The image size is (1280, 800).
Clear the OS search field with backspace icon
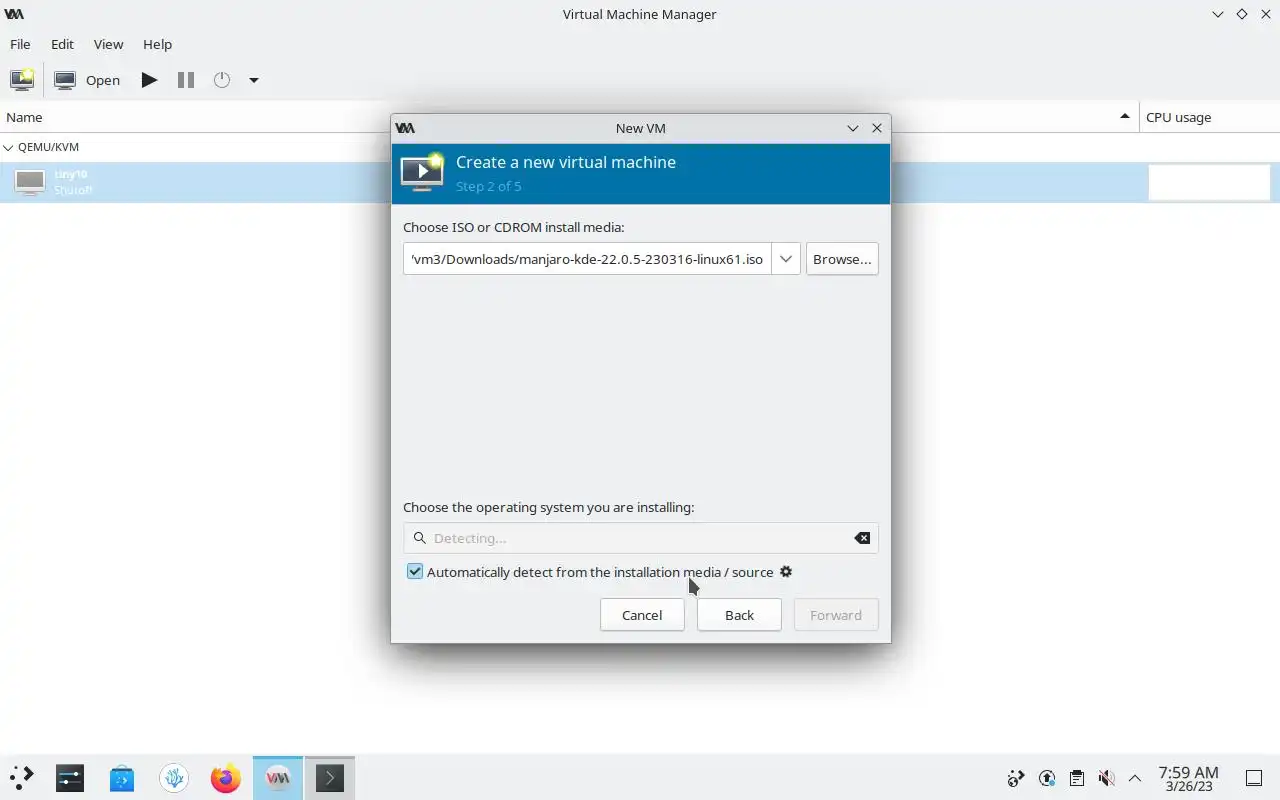pyautogui.click(x=862, y=538)
